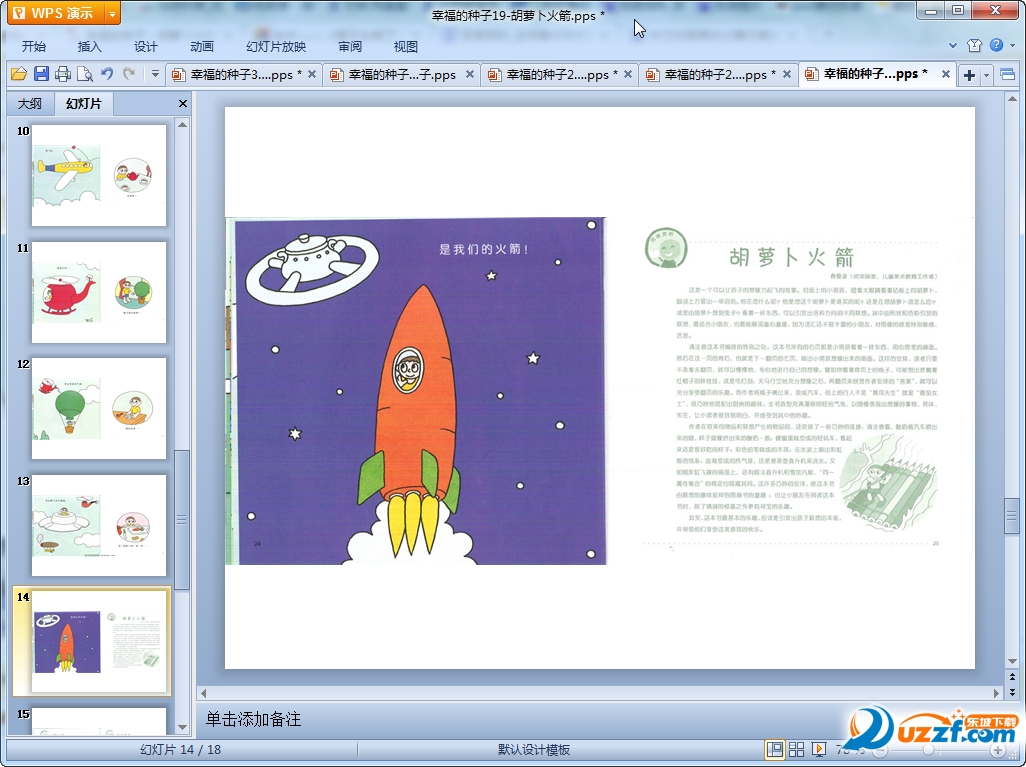The width and height of the screenshot is (1026, 767).
Task: Click horizontal scrollbar right arrow
Action: [x=996, y=692]
